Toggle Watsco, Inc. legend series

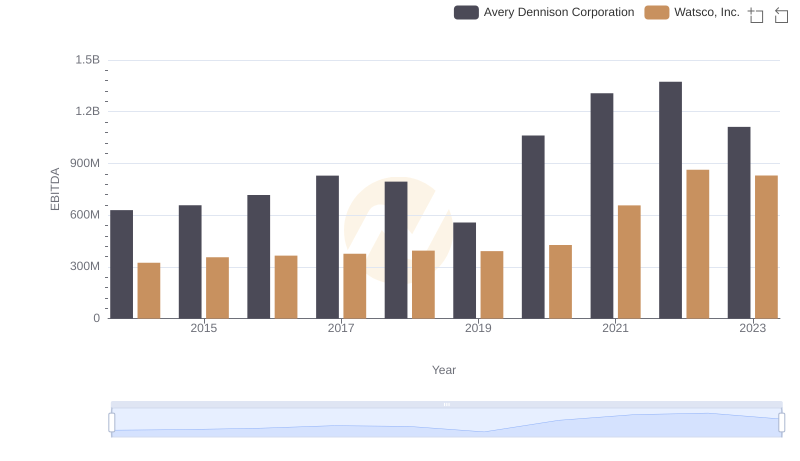pos(692,12)
